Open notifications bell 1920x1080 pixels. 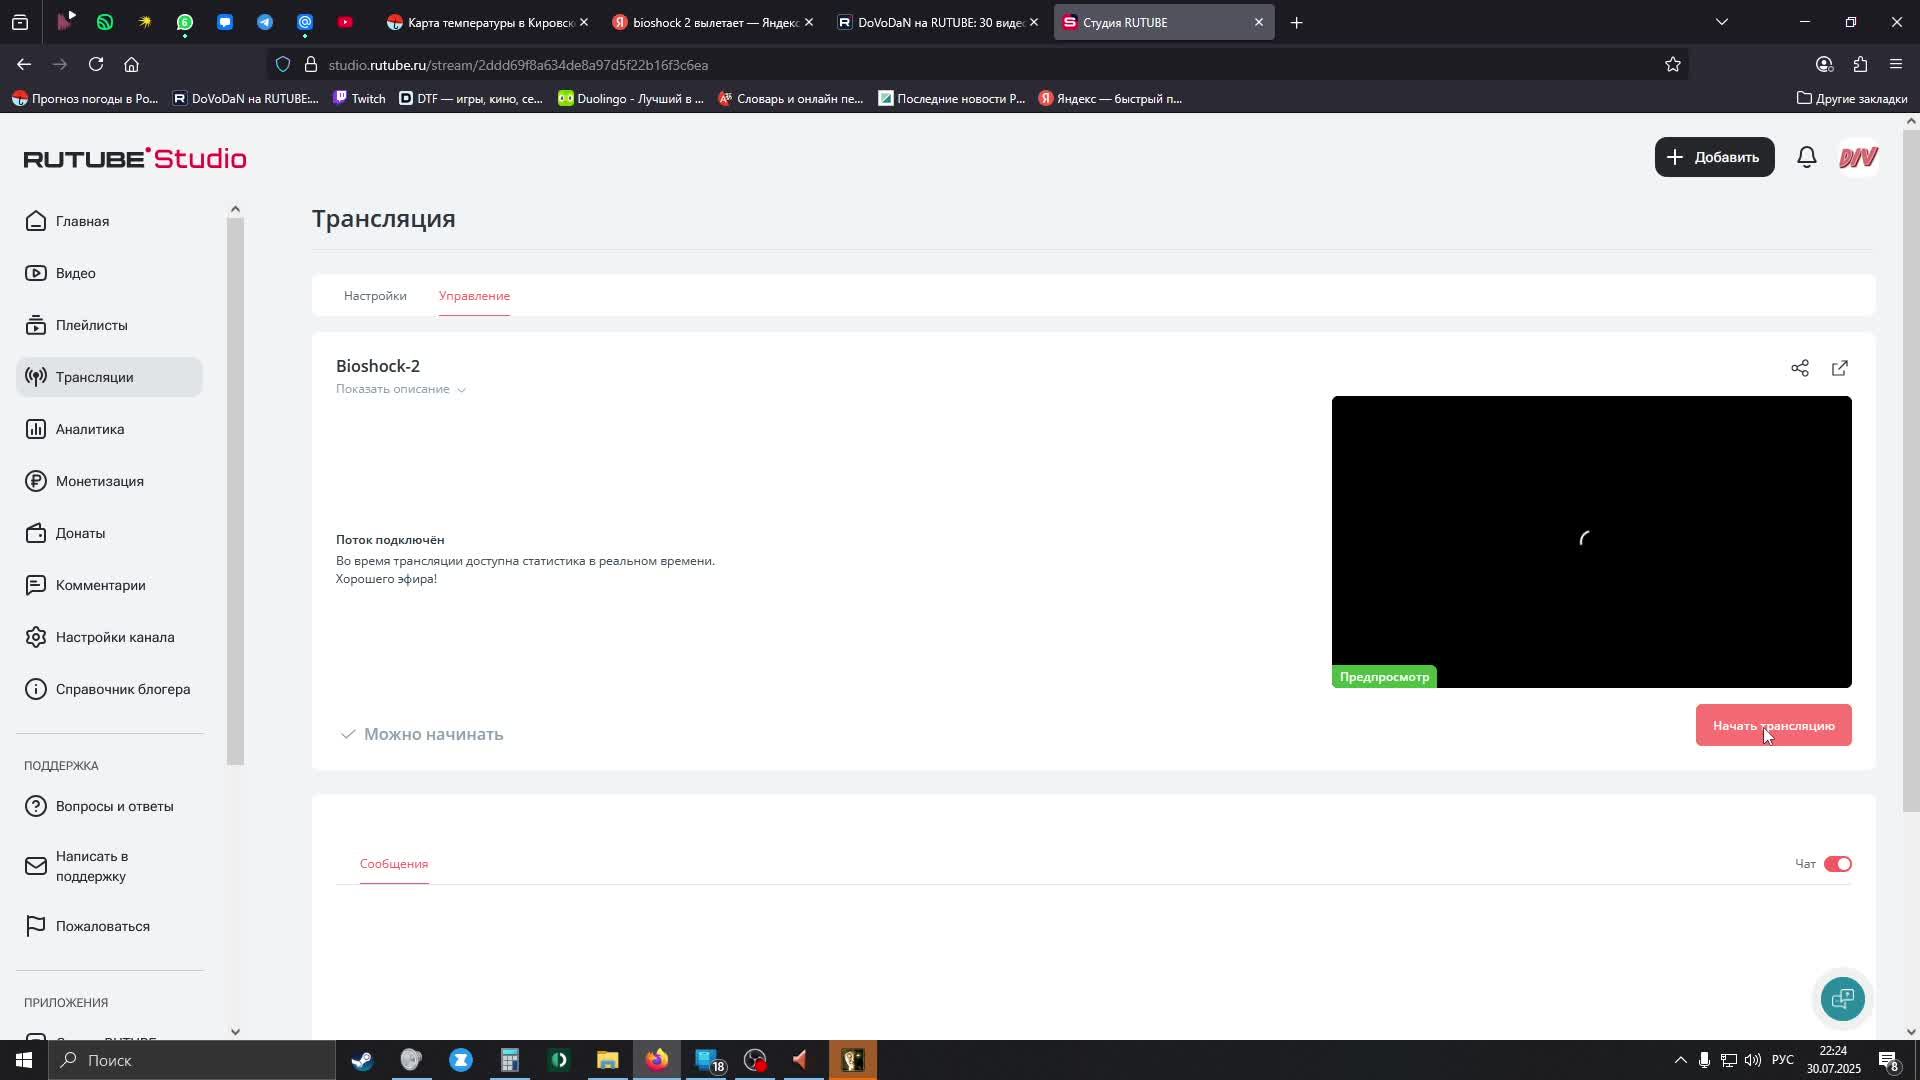tap(1806, 157)
